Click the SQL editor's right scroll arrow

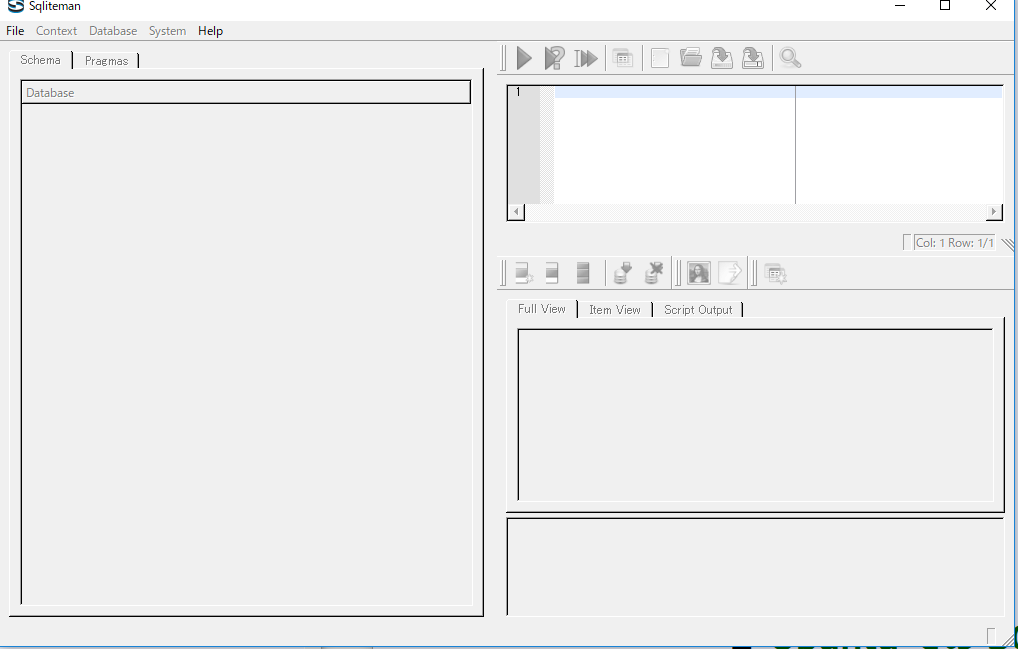(x=993, y=212)
